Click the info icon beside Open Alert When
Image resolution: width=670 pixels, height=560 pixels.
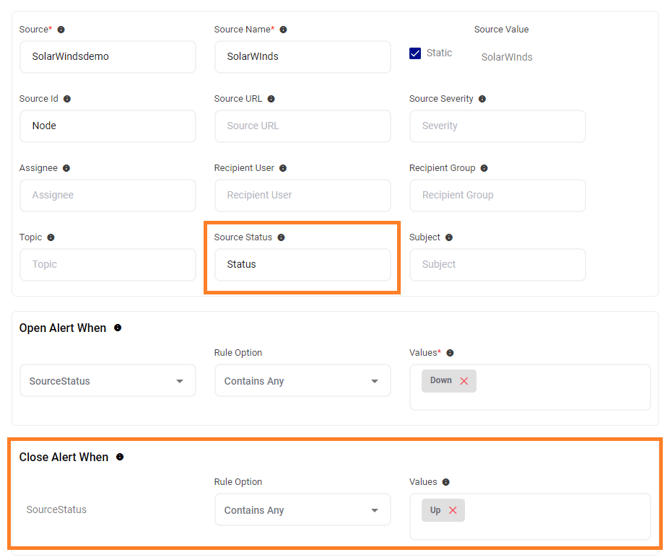(x=118, y=328)
